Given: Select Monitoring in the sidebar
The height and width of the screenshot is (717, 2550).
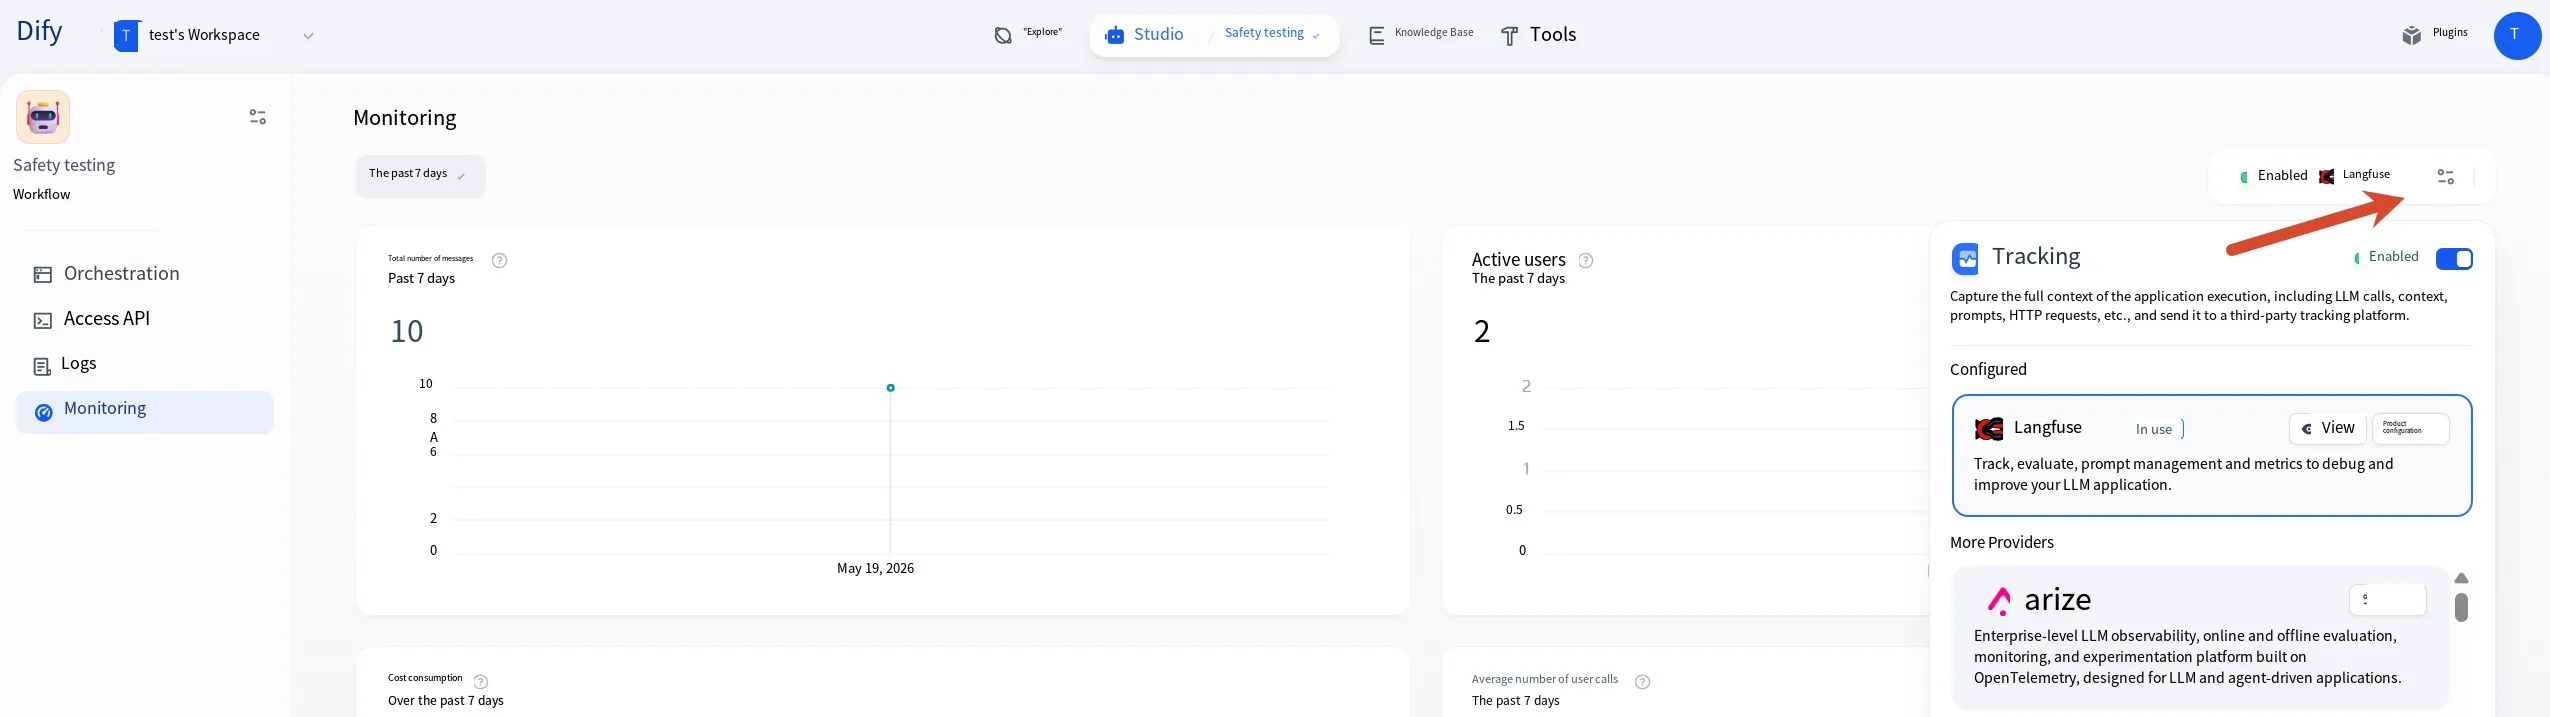Looking at the screenshot, I should pyautogui.click(x=144, y=412).
